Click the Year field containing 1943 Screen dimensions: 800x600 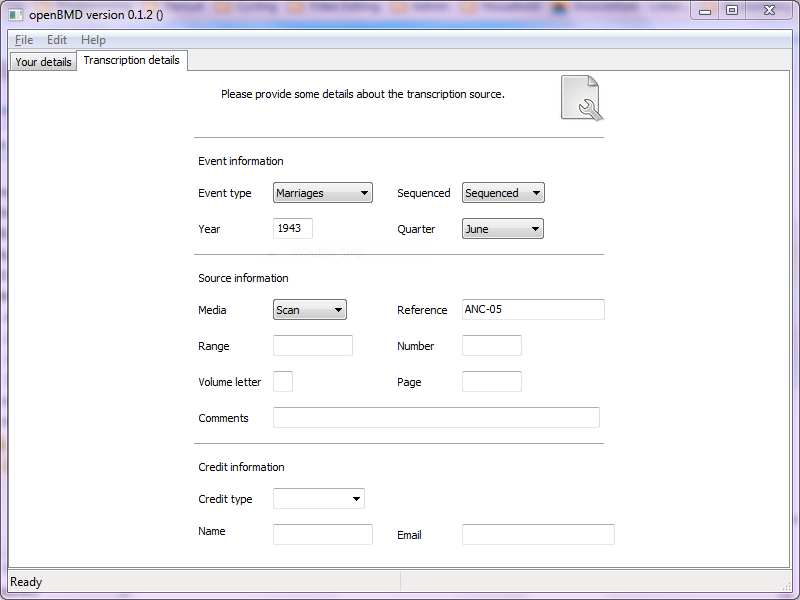pos(293,228)
